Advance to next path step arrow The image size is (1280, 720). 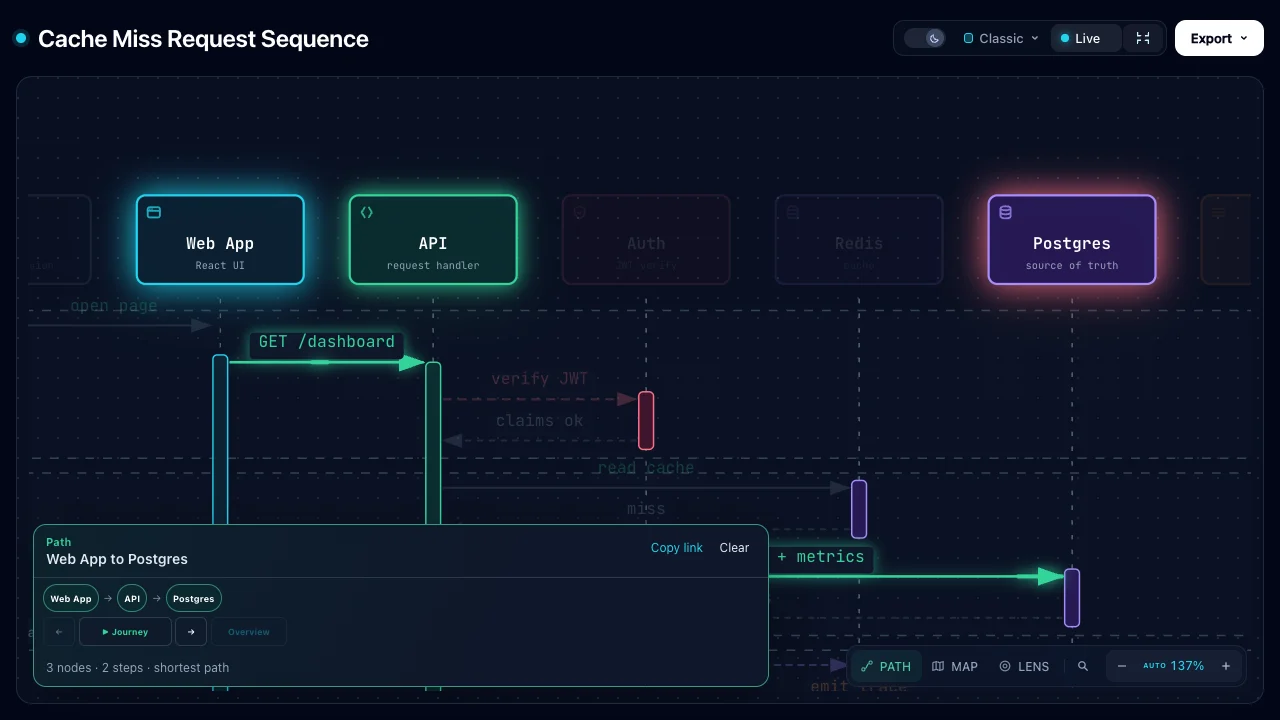tap(191, 632)
